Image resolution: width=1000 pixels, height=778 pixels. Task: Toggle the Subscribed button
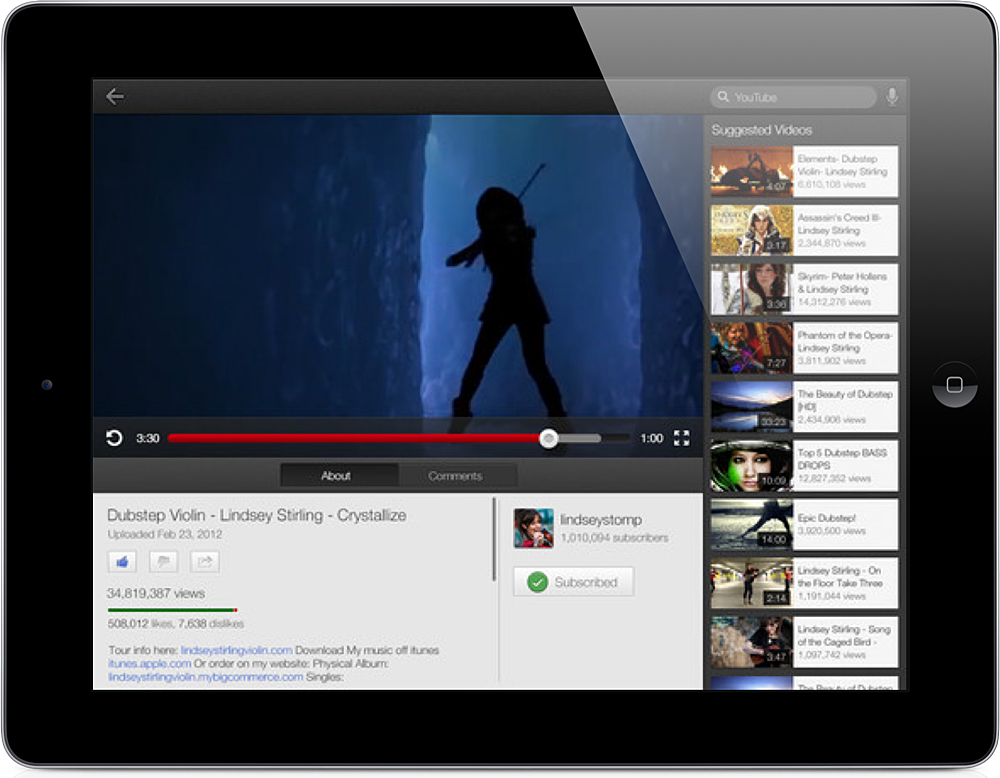tap(573, 582)
